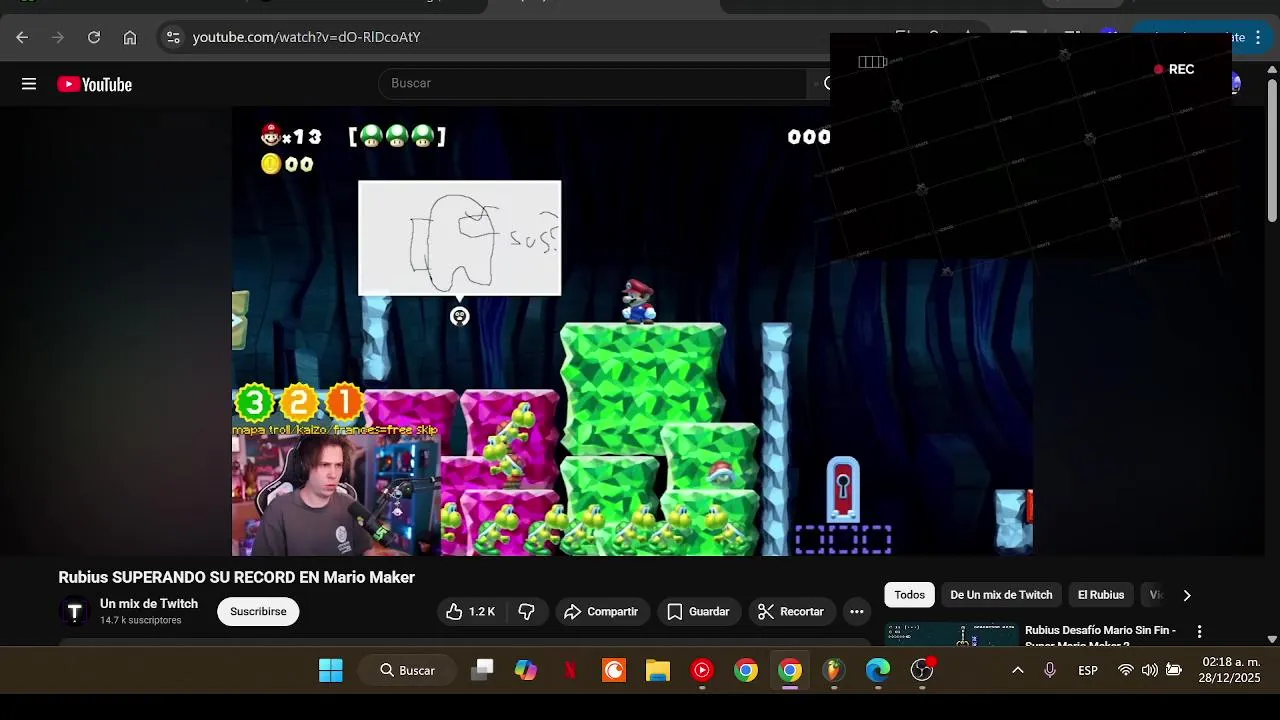The image size is (1280, 720).
Task: Open the Rubius Desafío Mario Sin Fin title link
Action: pos(1100,636)
